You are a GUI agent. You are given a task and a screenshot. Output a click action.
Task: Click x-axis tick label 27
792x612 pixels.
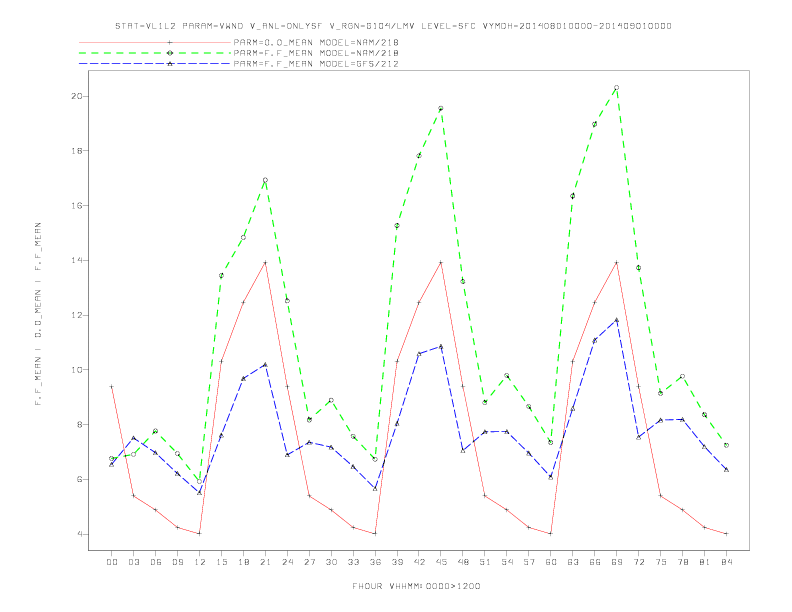point(309,562)
